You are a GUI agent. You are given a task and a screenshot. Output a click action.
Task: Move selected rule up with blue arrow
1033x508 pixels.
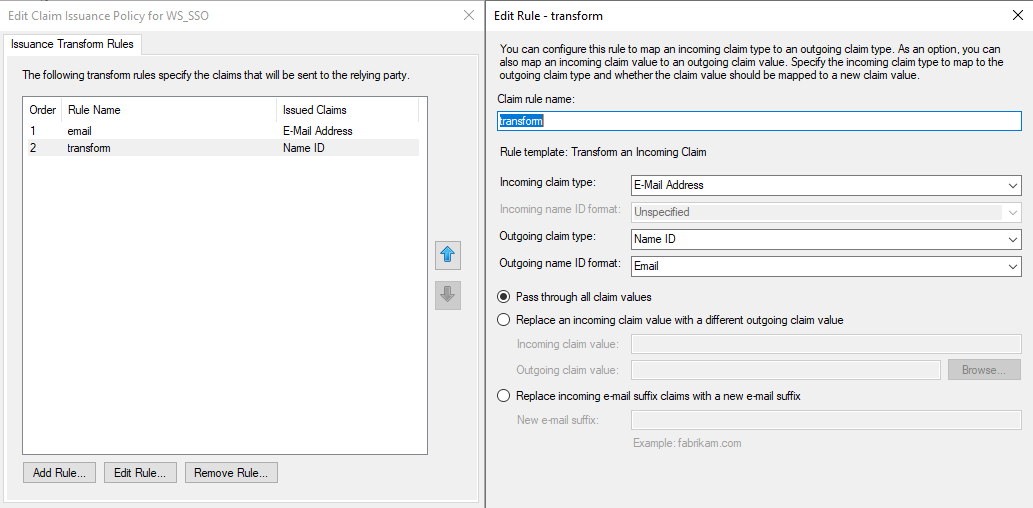pos(448,256)
